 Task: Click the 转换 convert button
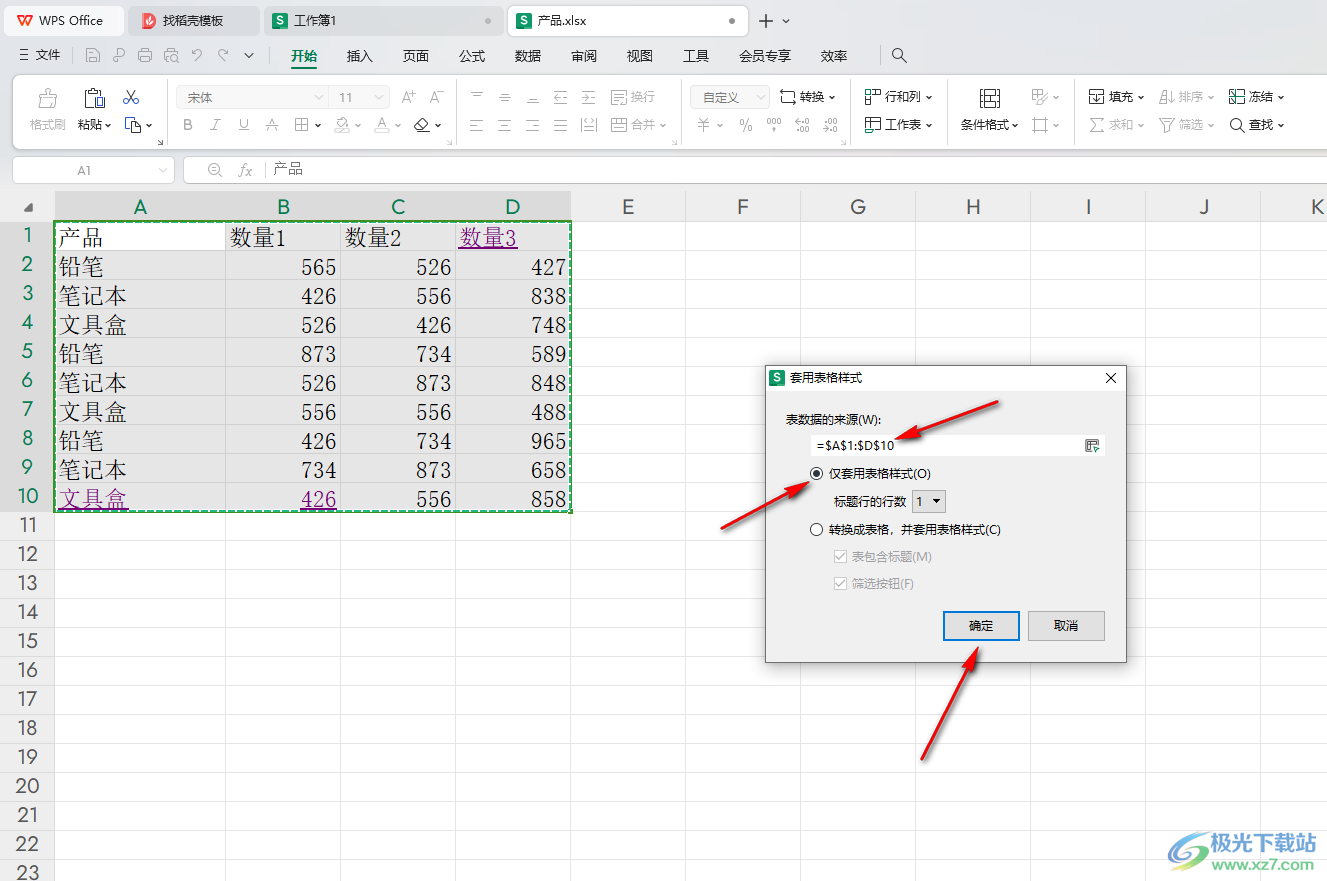pos(808,97)
